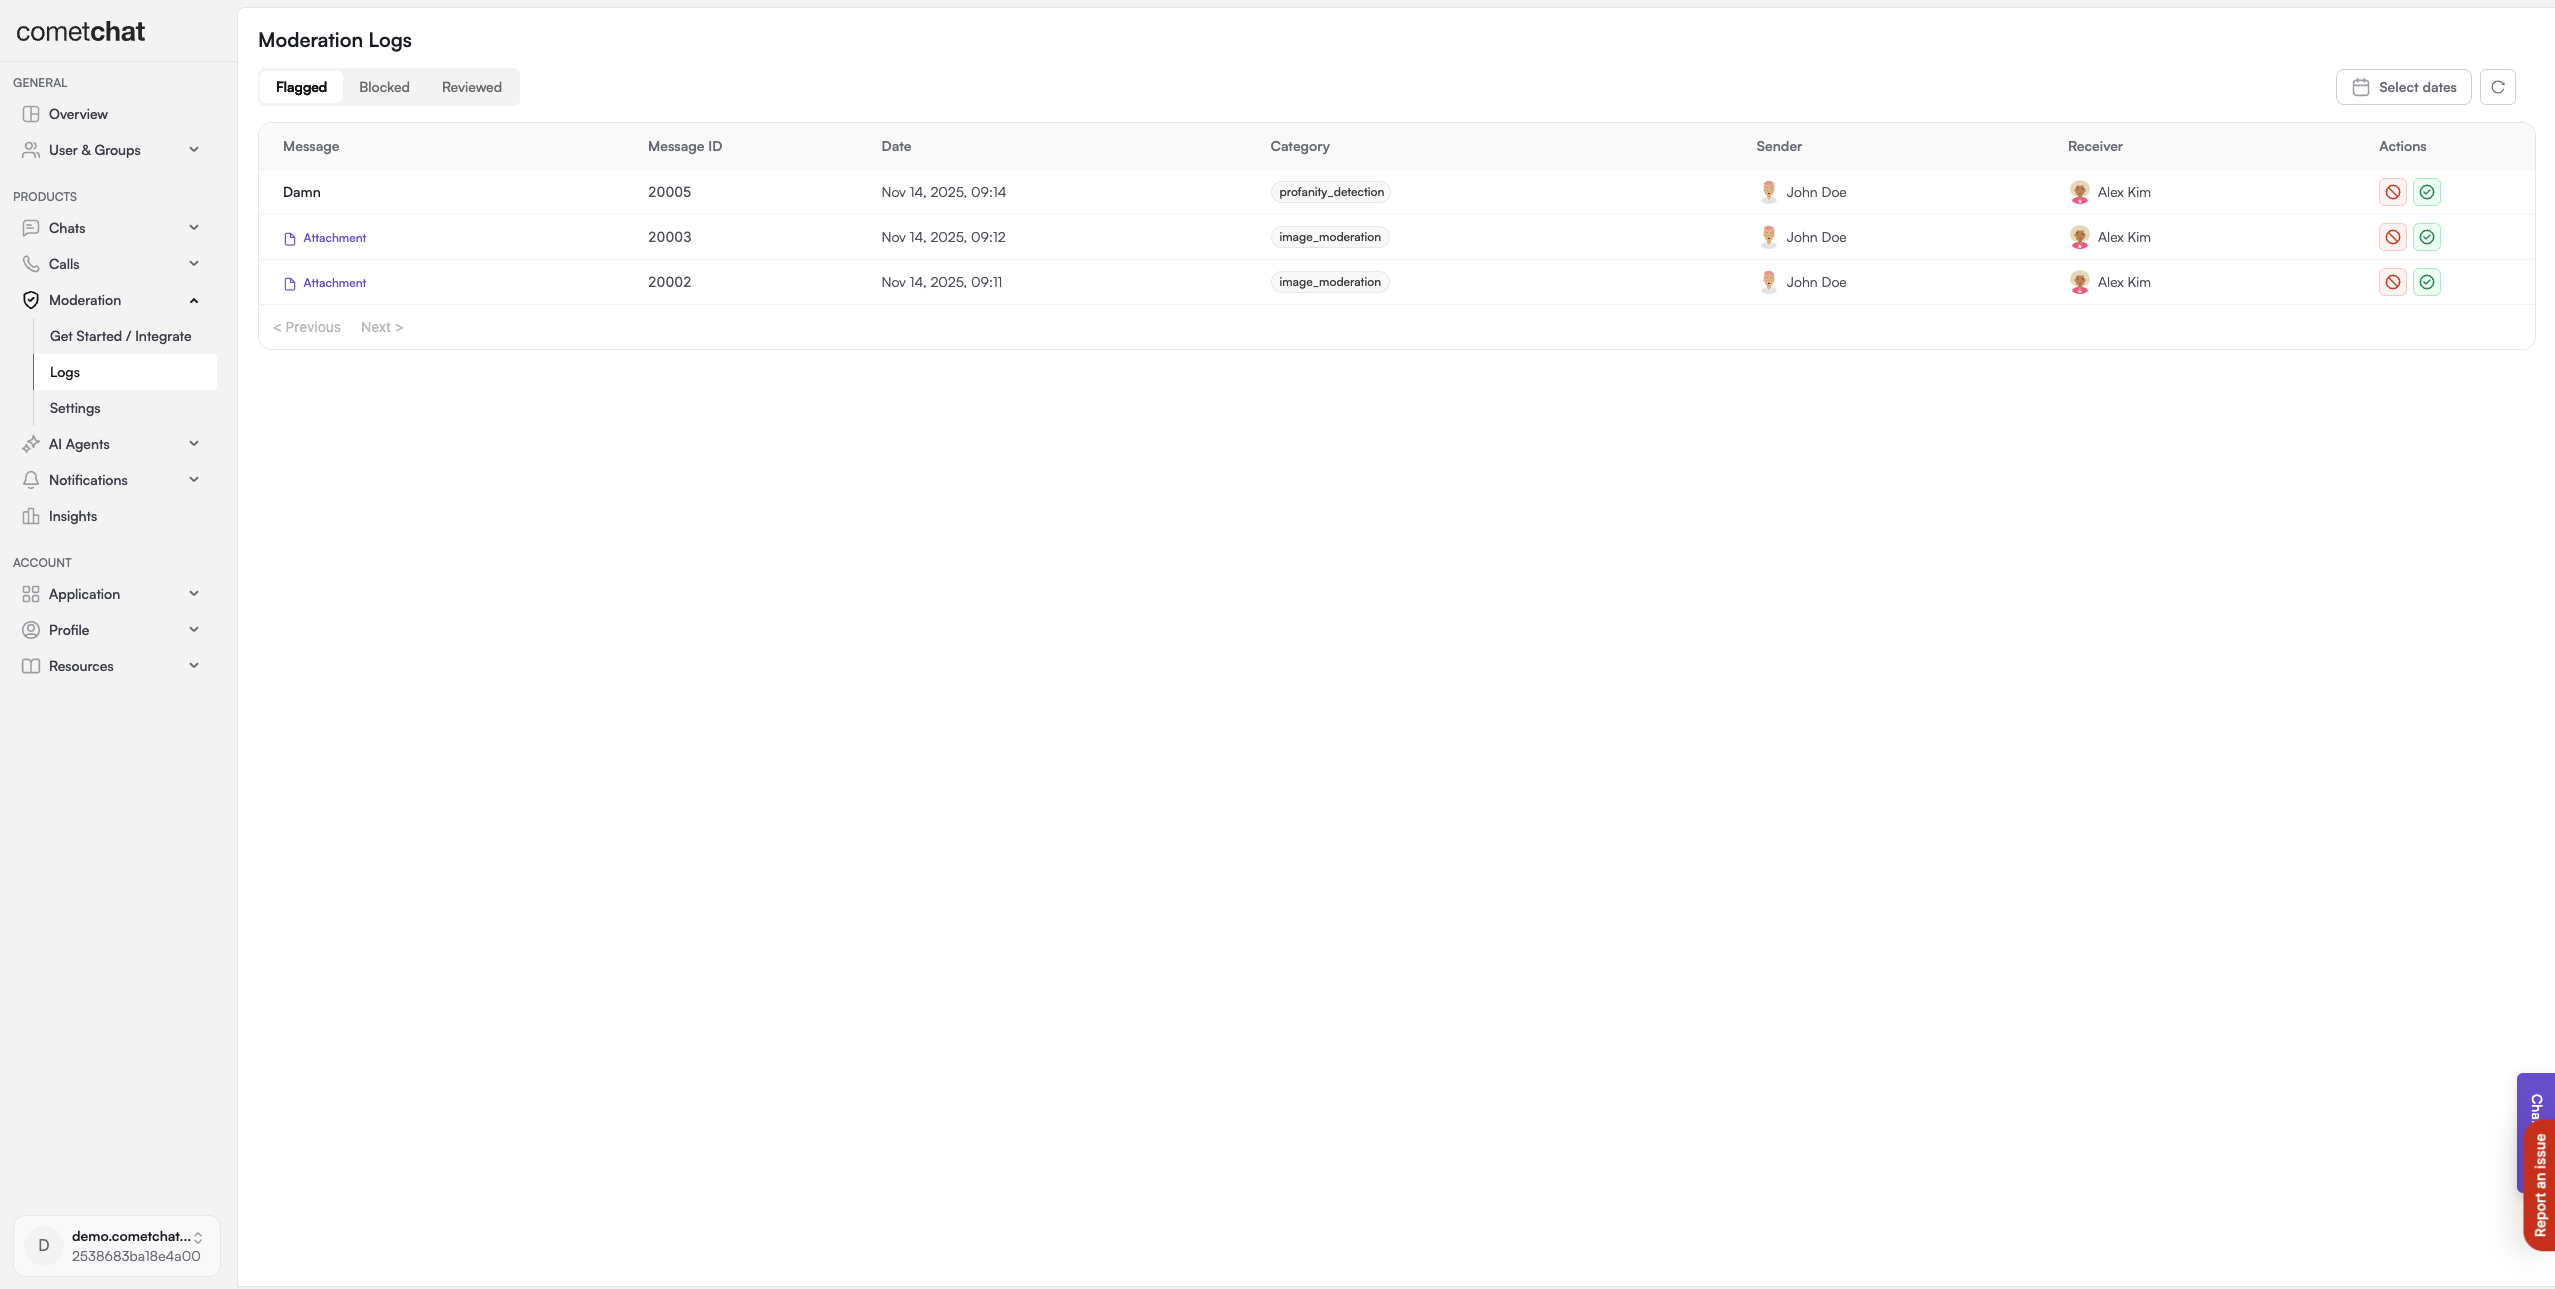Click the Next pagination button
Image resolution: width=2555 pixels, height=1289 pixels.
[x=381, y=327]
